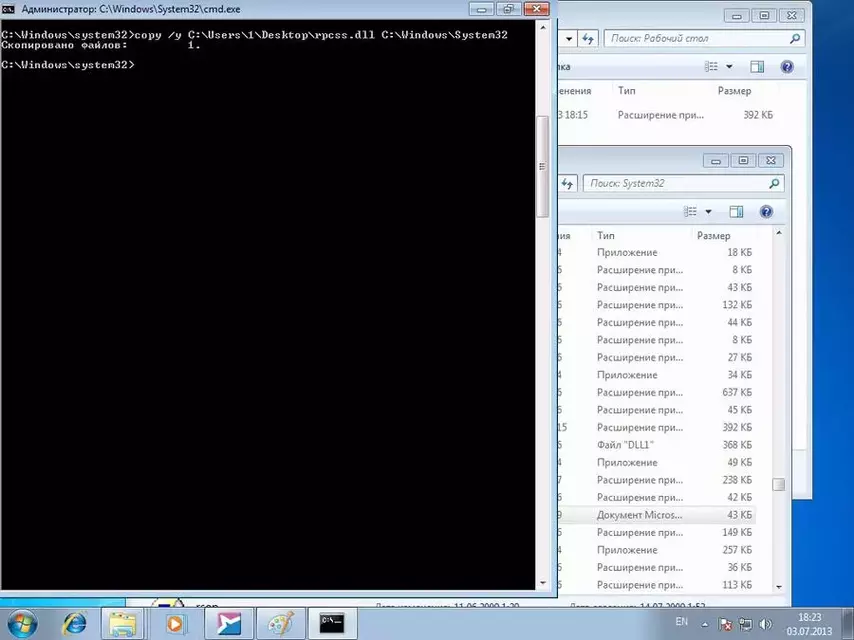Image resolution: width=854 pixels, height=640 pixels.
Task: Refresh the System32 window address bar
Action: coord(568,184)
